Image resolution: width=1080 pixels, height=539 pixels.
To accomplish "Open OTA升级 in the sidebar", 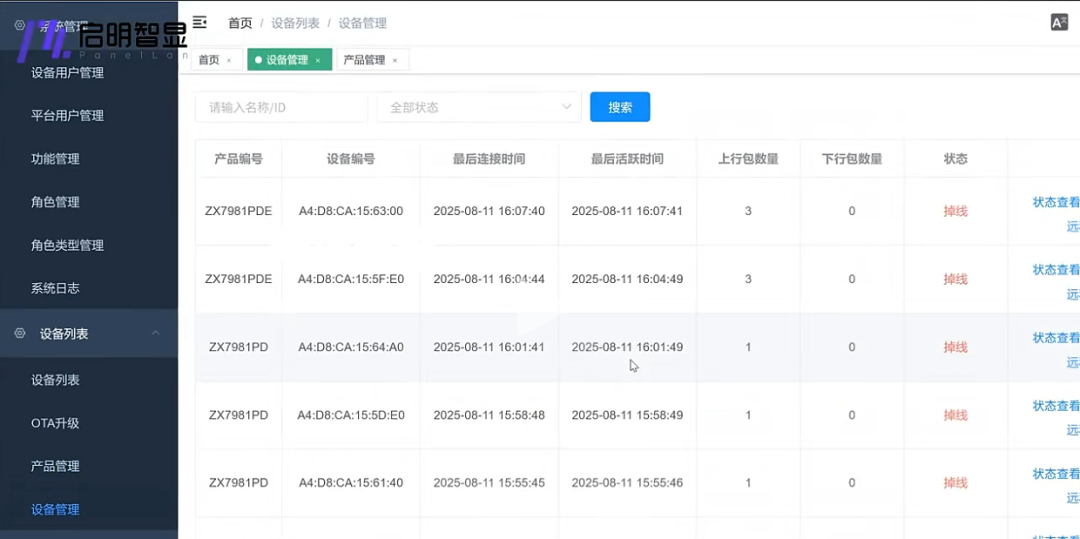I will (x=55, y=423).
